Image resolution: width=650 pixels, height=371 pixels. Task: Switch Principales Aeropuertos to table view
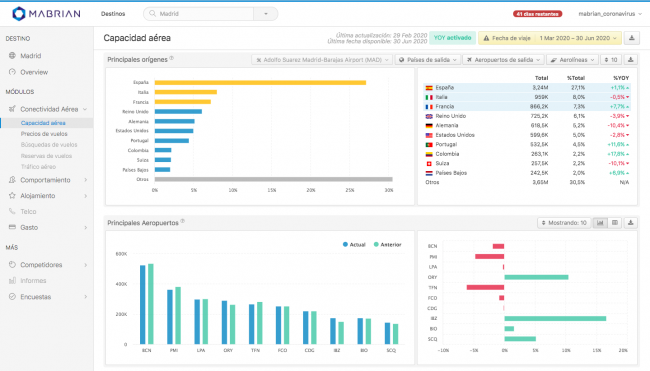(615, 223)
